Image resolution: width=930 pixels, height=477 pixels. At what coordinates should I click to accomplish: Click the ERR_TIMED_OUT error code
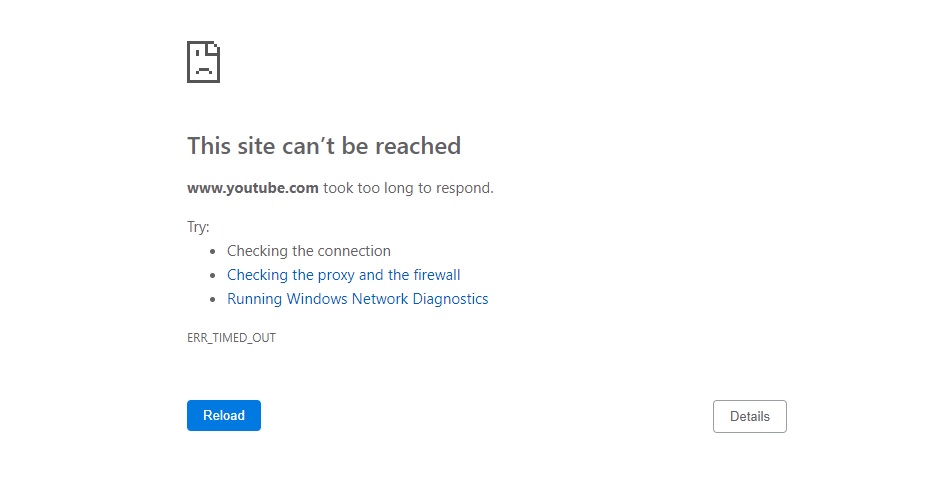click(231, 338)
